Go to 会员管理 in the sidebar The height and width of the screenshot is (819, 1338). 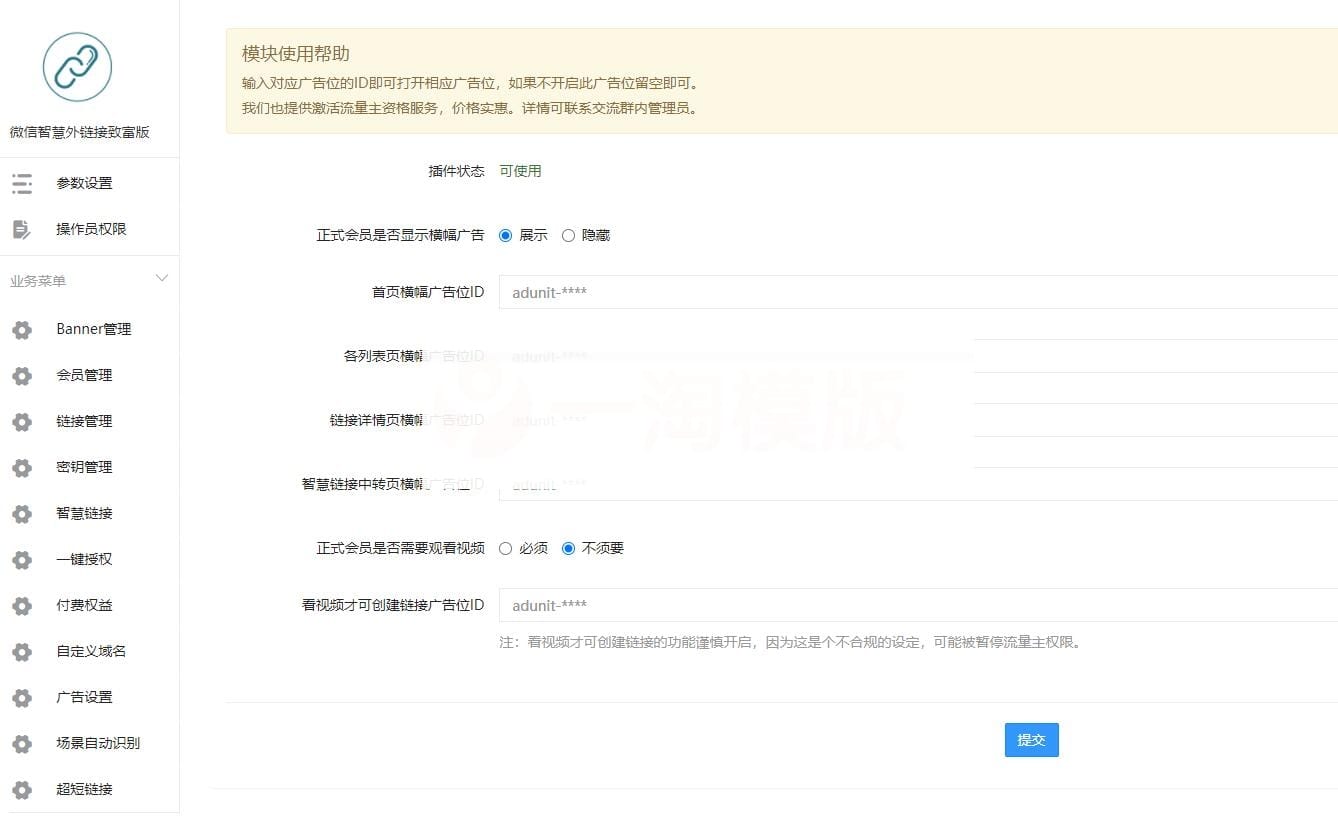[x=85, y=375]
